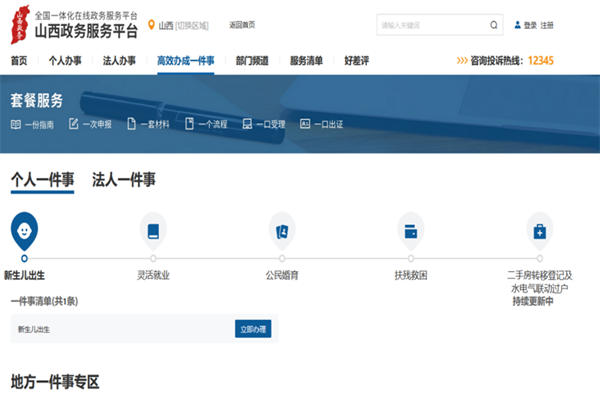Click the 公民婚育 label

click(282, 275)
